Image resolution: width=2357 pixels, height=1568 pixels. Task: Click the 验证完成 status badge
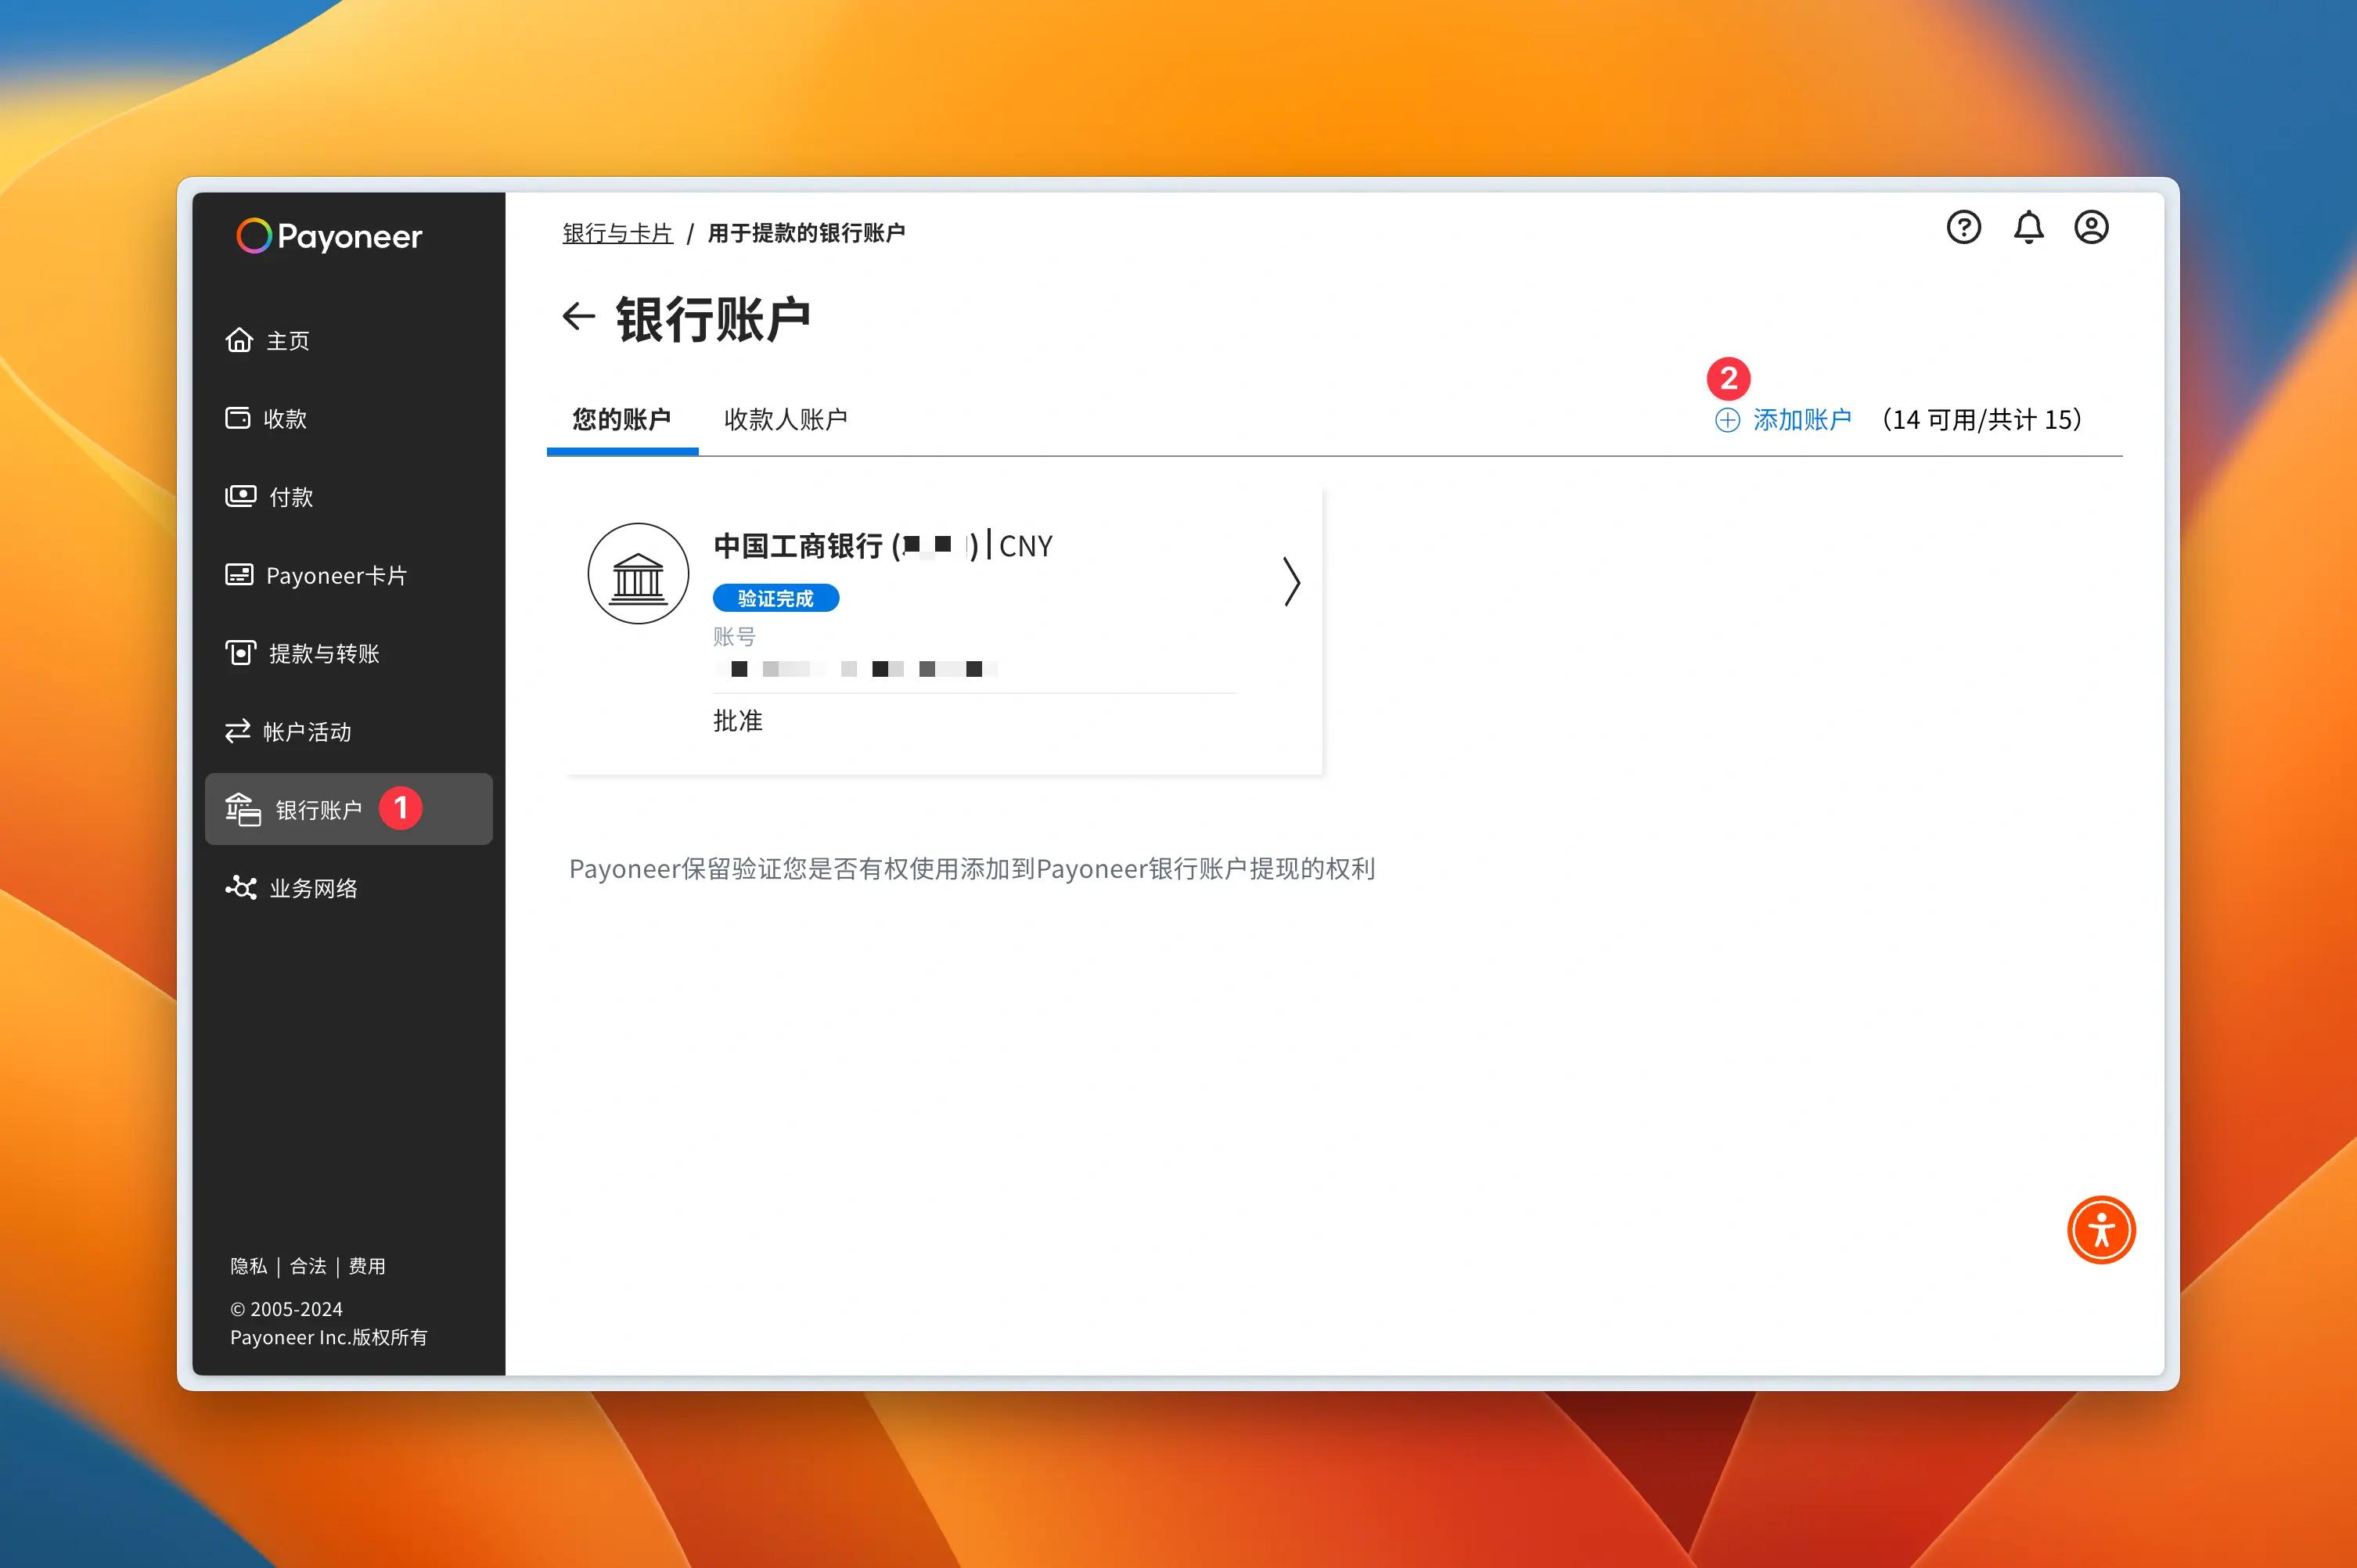pyautogui.click(x=776, y=598)
